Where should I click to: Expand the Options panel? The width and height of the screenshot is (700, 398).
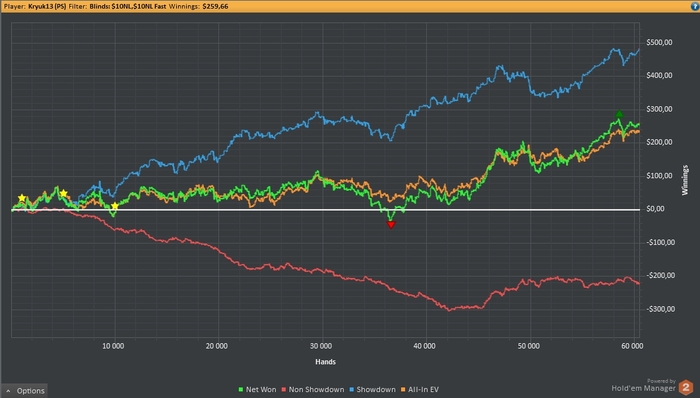pos(25,391)
